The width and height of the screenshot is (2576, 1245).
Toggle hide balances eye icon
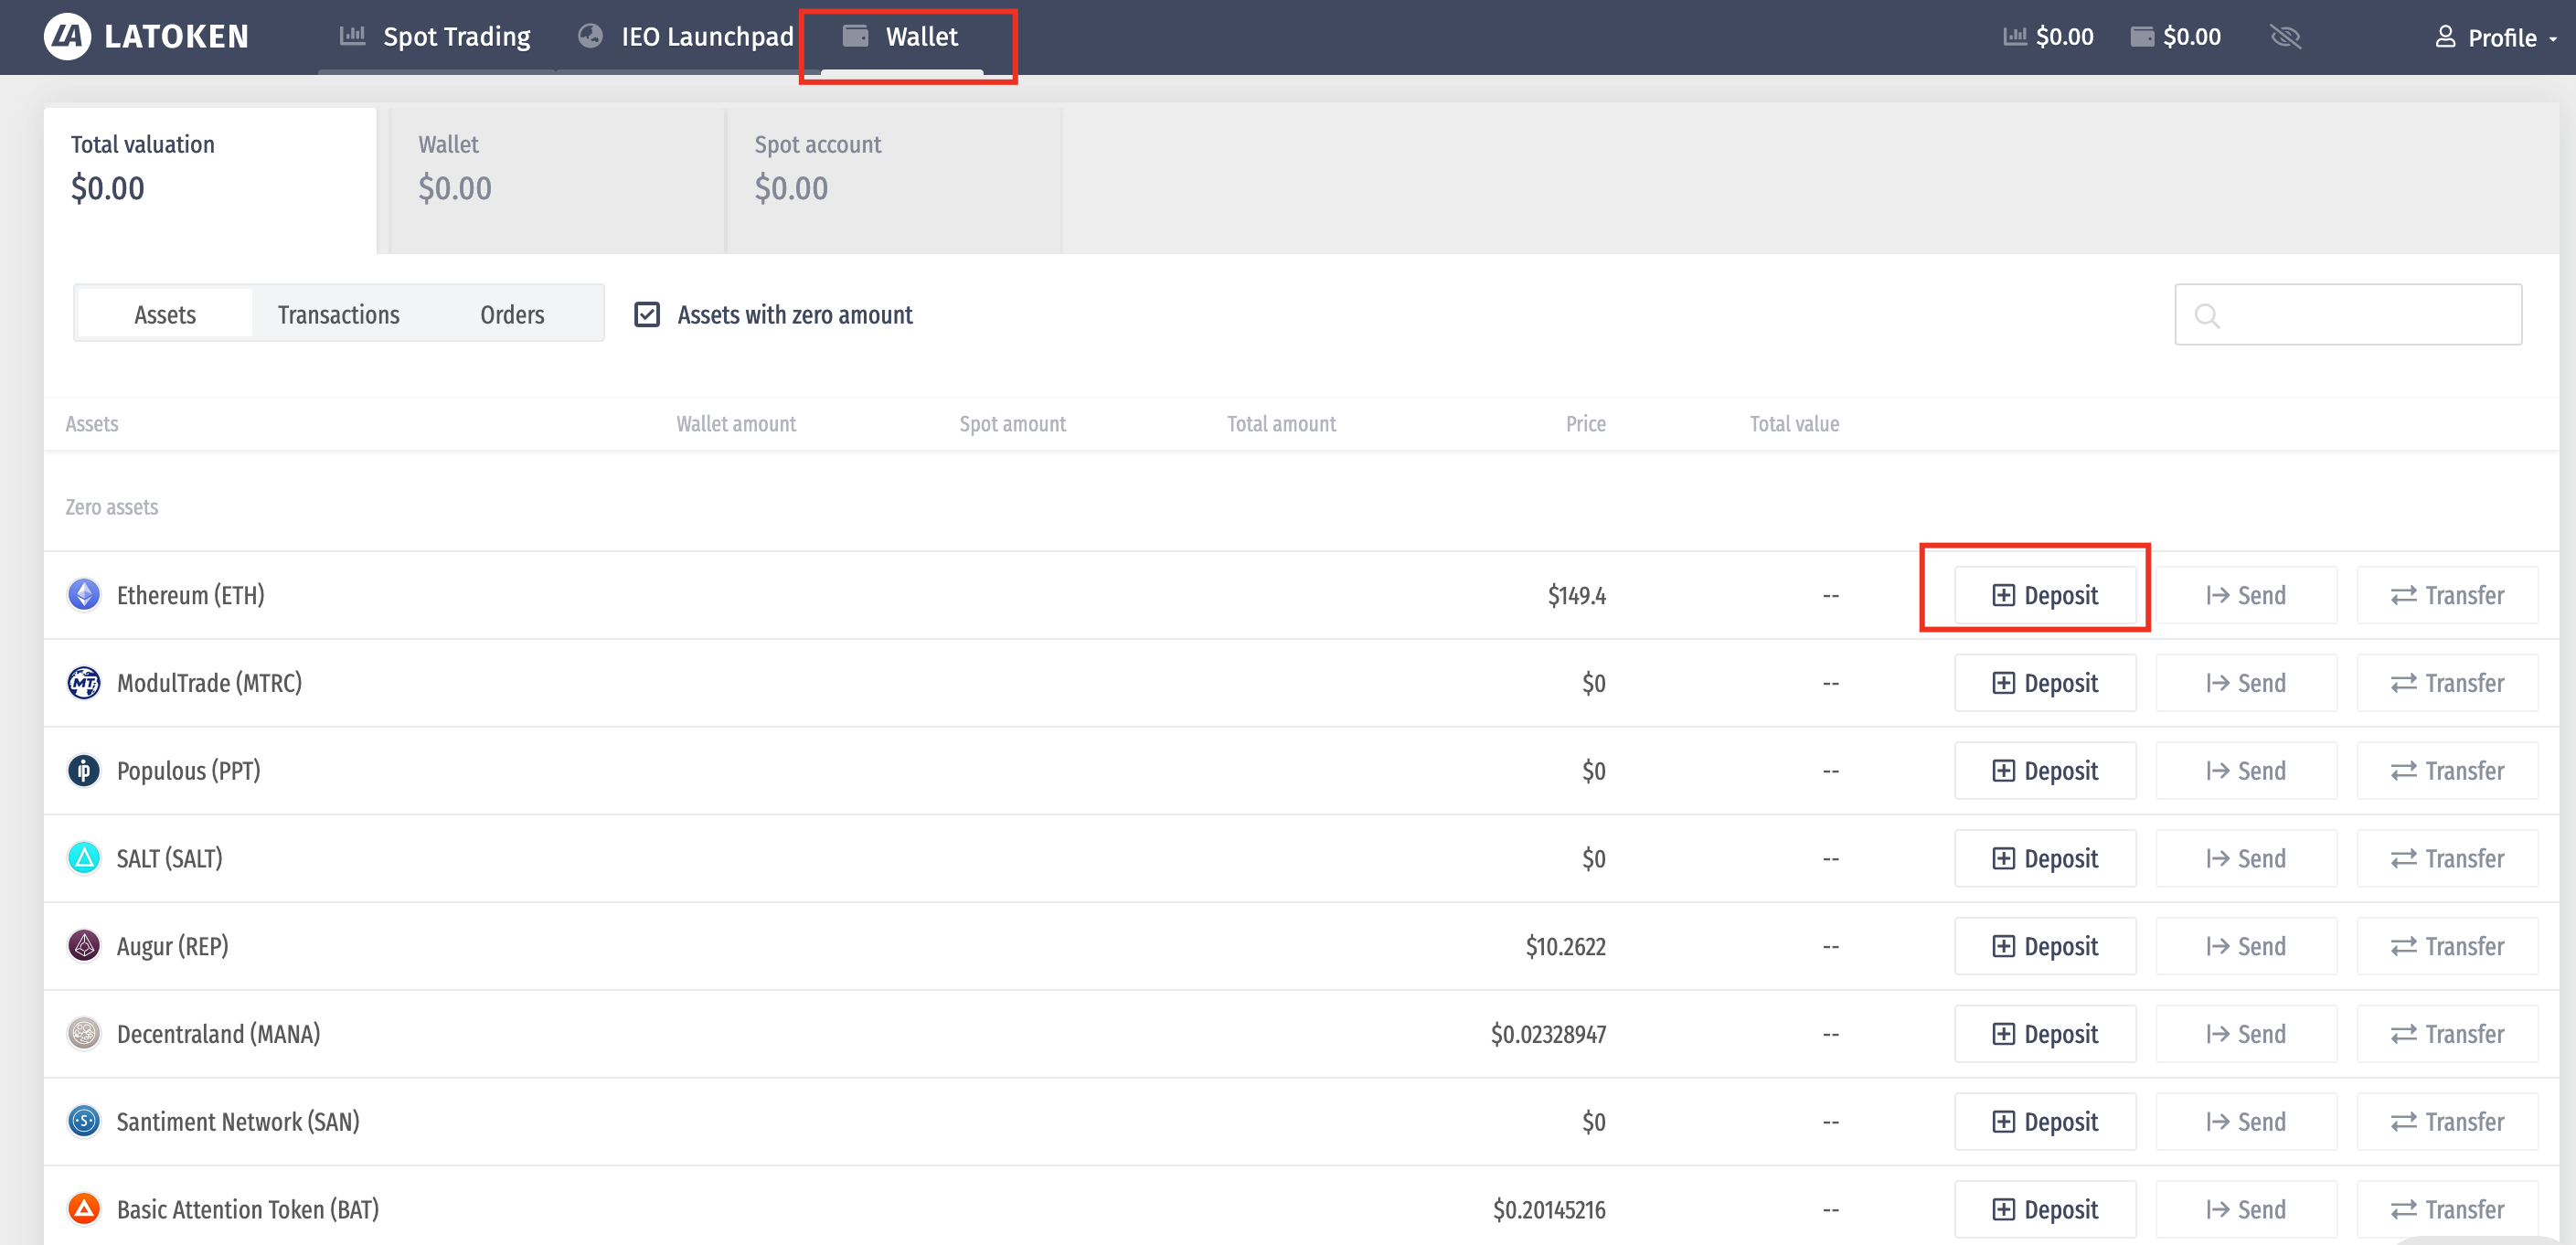tap(2286, 37)
